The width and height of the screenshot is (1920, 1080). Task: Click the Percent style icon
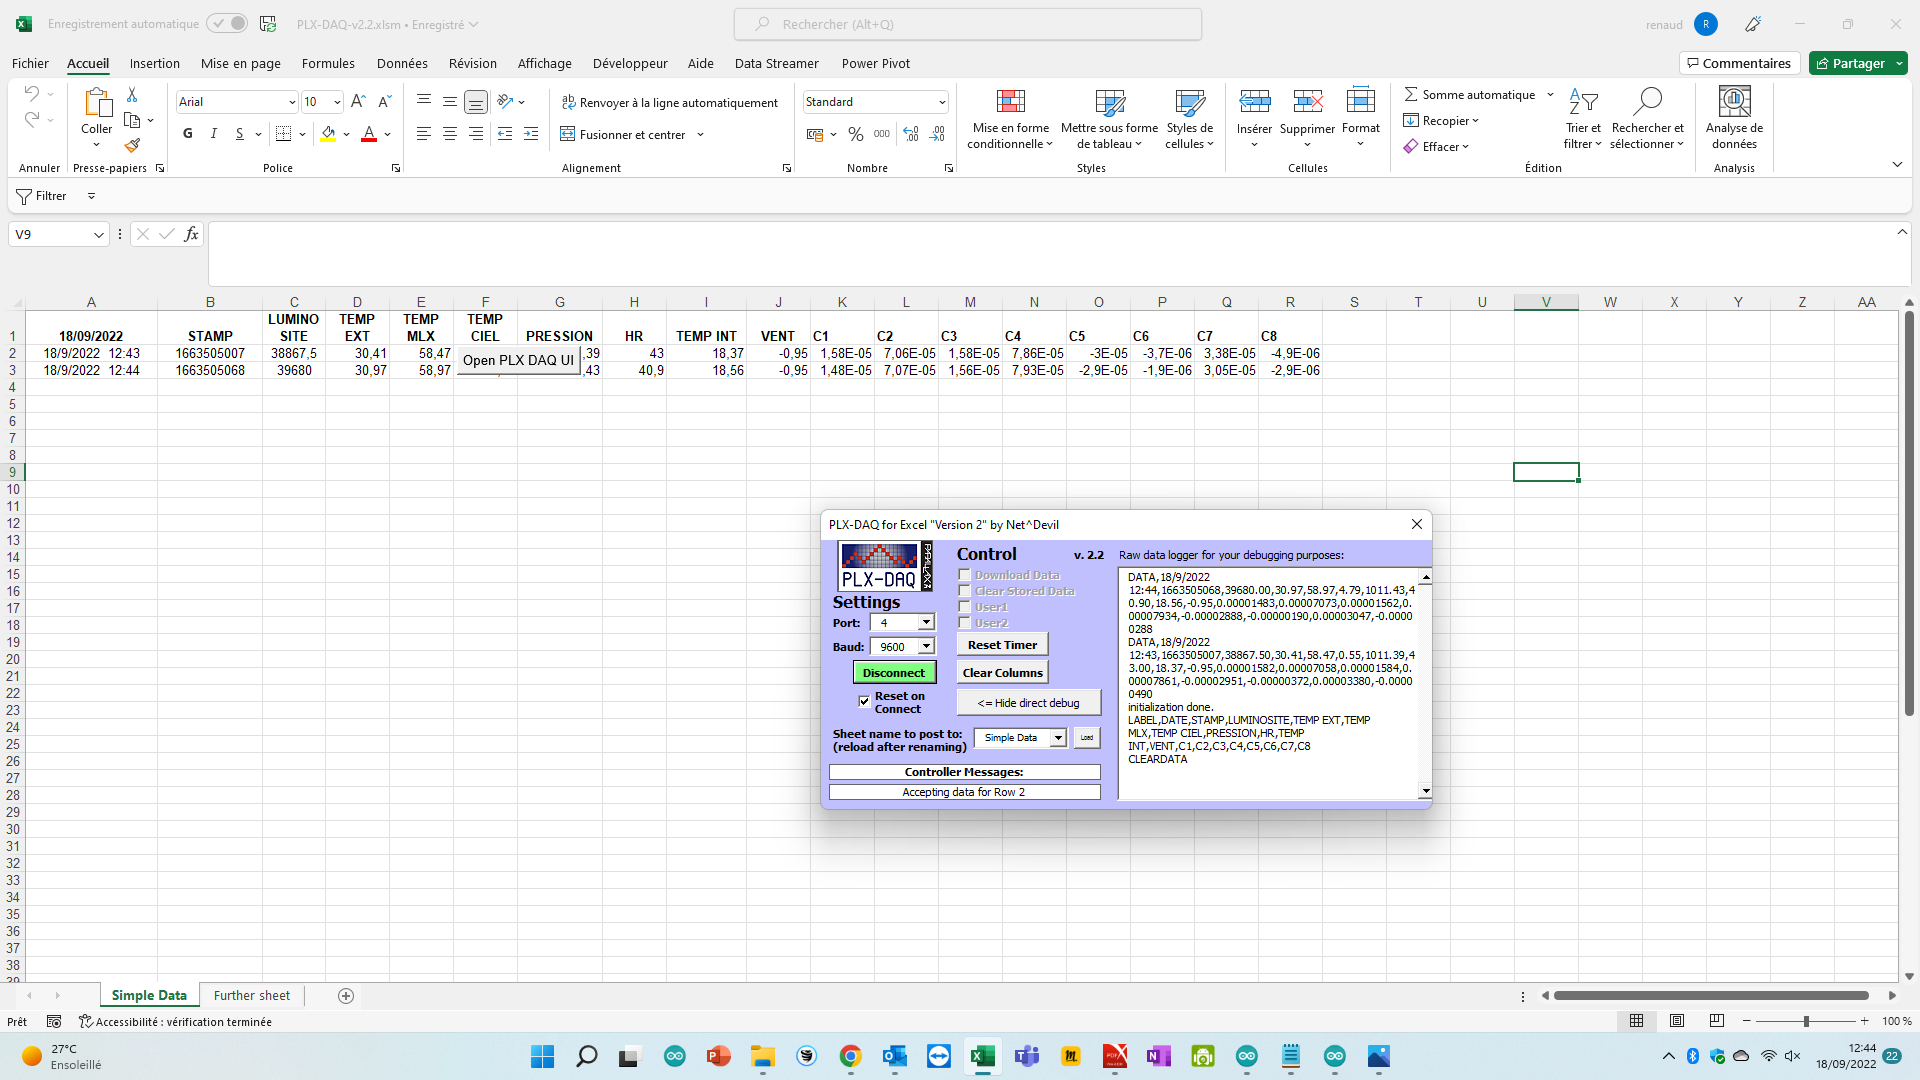[x=855, y=134]
